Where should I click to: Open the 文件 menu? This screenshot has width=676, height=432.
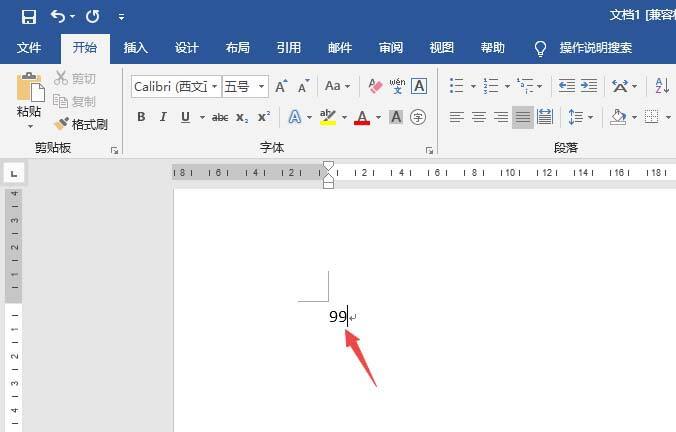[29, 47]
